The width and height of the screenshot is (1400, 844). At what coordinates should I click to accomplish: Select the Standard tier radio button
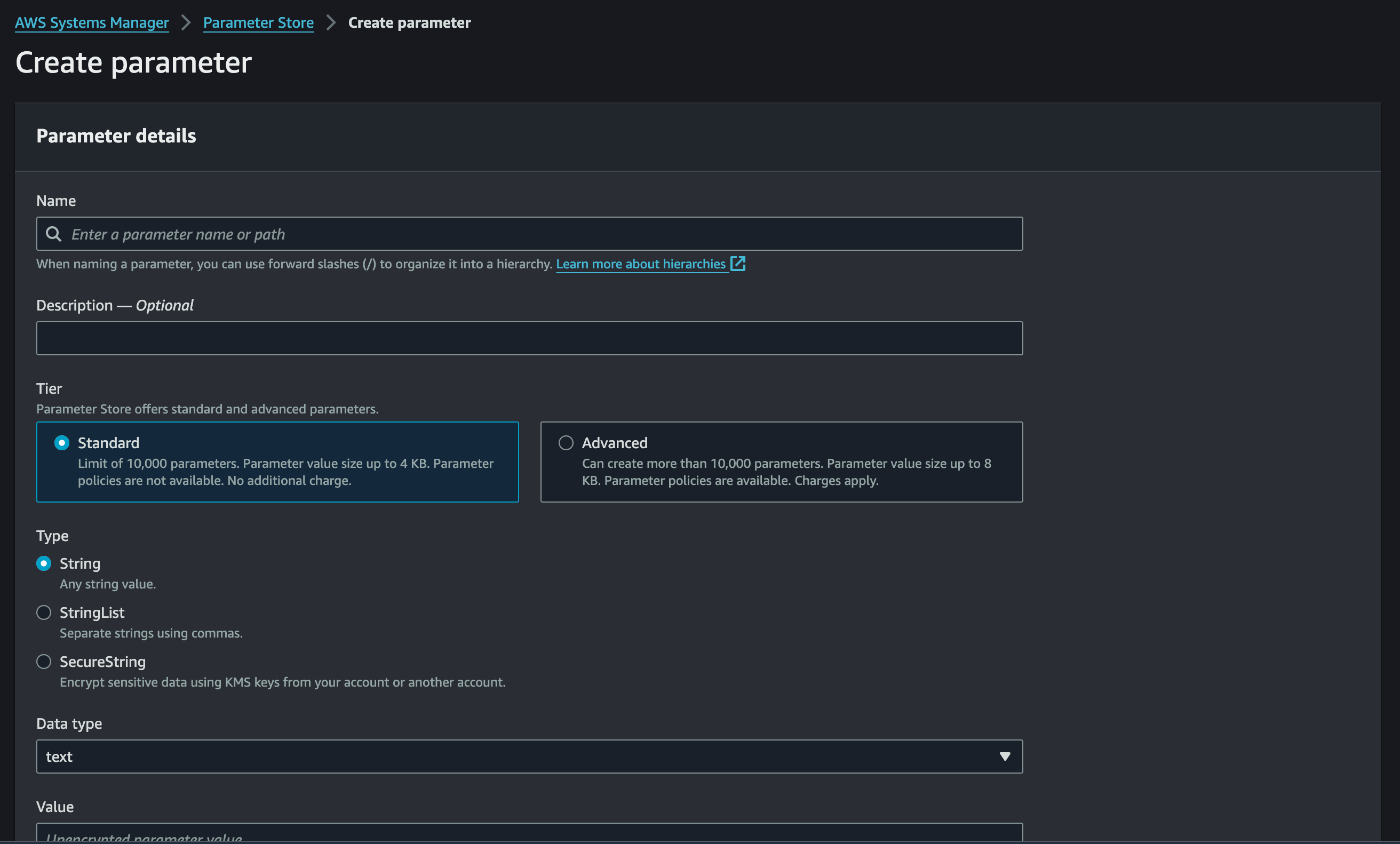tap(62, 443)
